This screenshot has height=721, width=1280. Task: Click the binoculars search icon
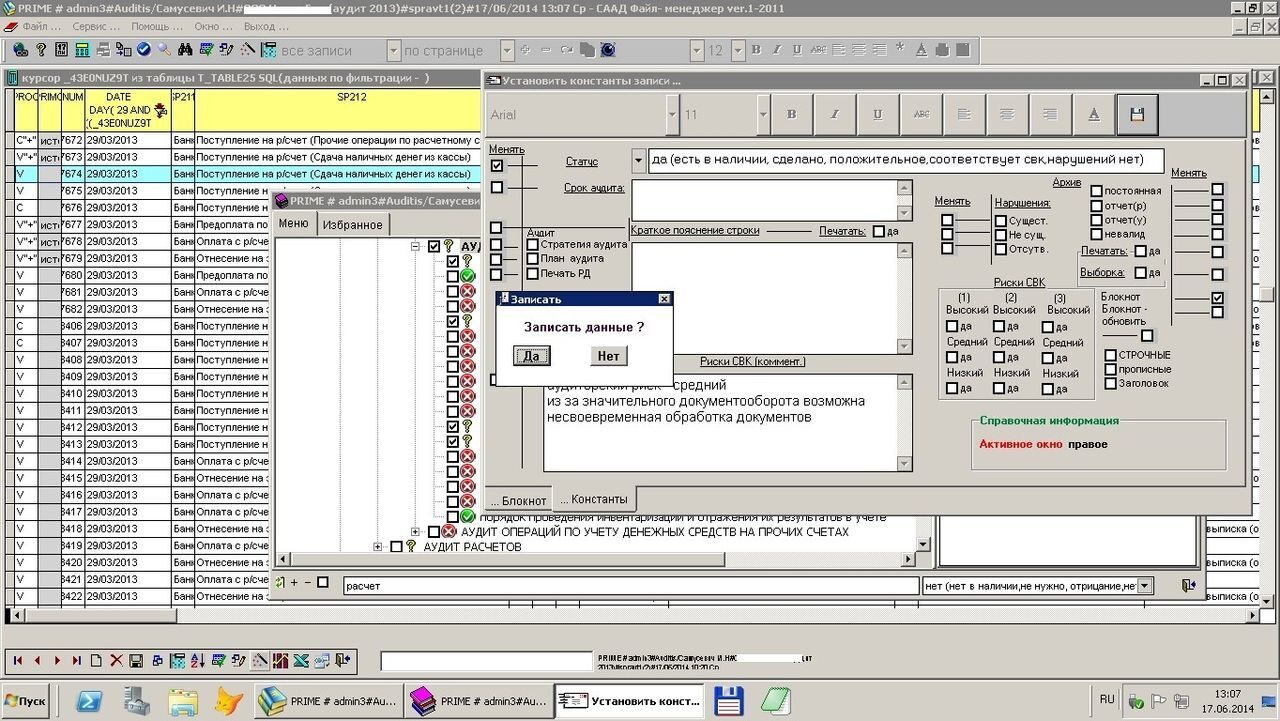(185, 49)
